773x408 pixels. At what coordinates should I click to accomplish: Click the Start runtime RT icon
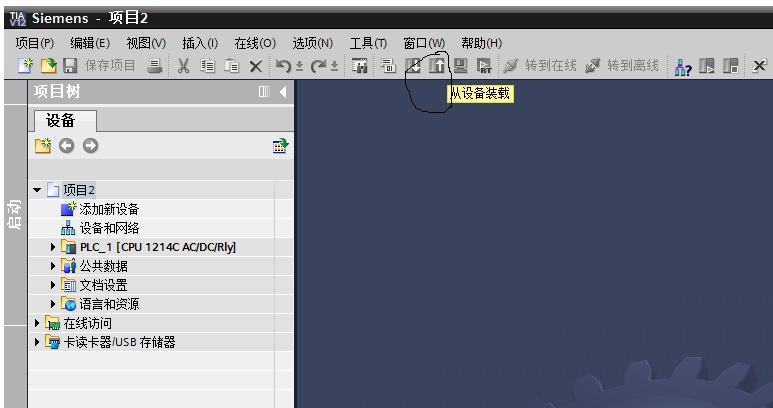(484, 66)
